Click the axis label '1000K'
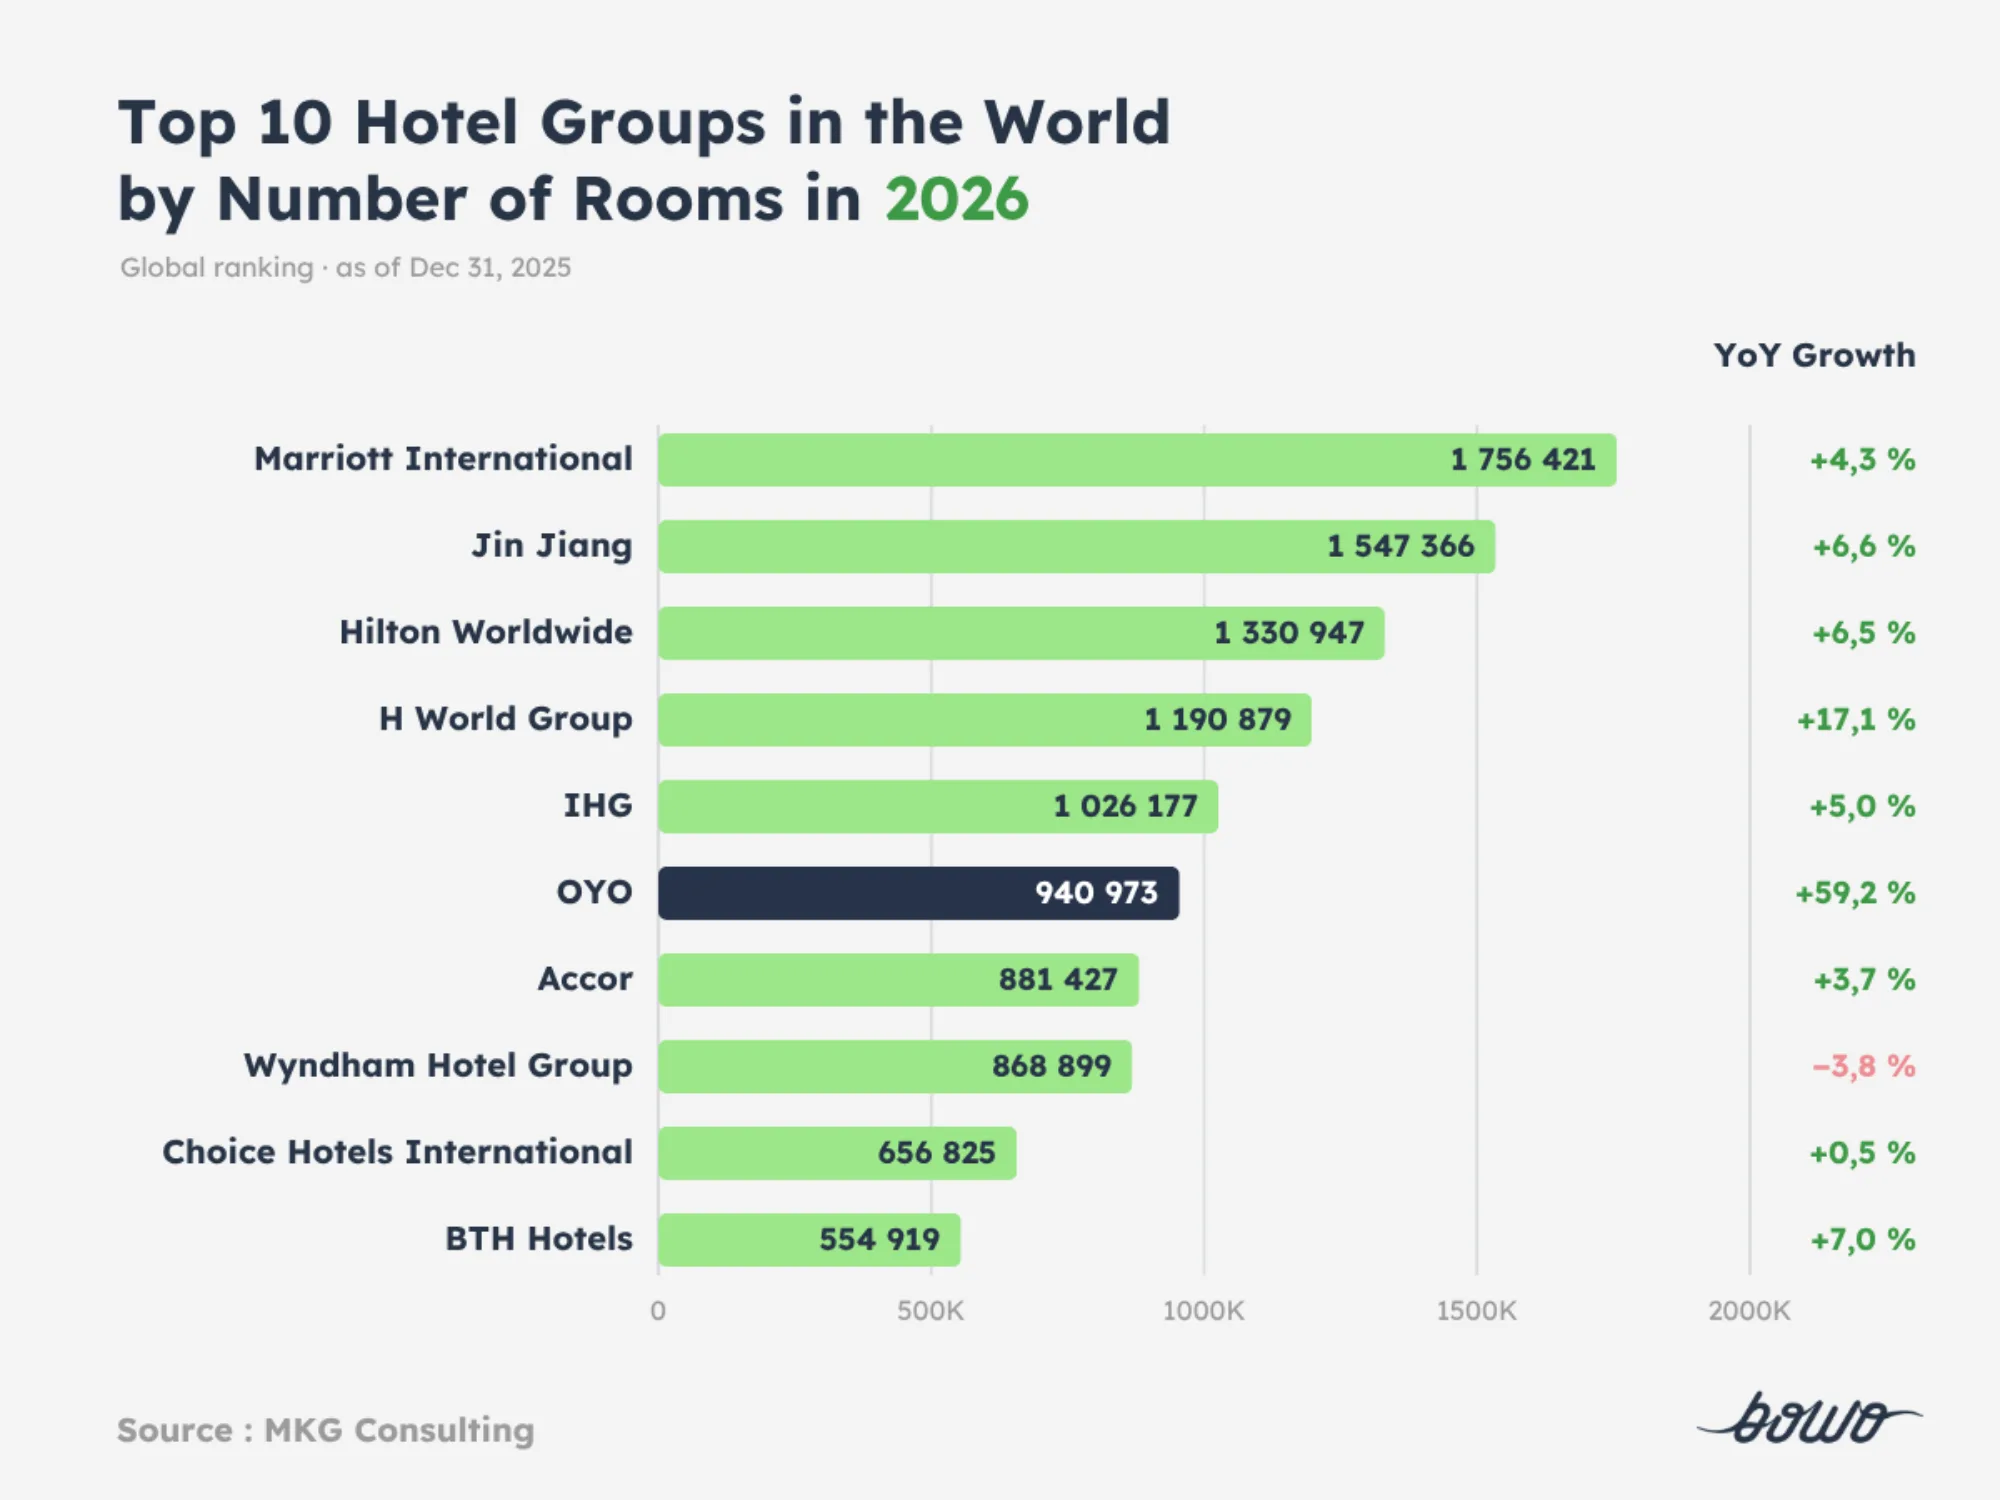The width and height of the screenshot is (2000, 1500). [x=1204, y=1311]
